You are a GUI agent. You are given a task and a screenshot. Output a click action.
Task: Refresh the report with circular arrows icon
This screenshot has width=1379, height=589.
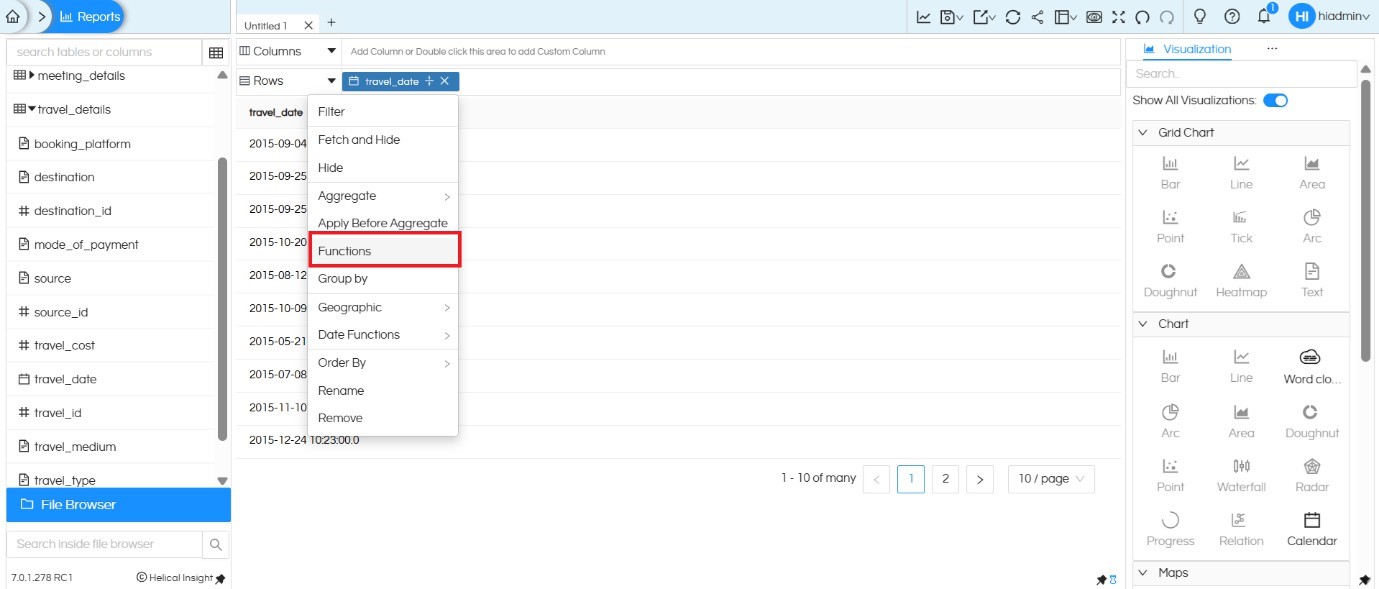pos(1013,17)
